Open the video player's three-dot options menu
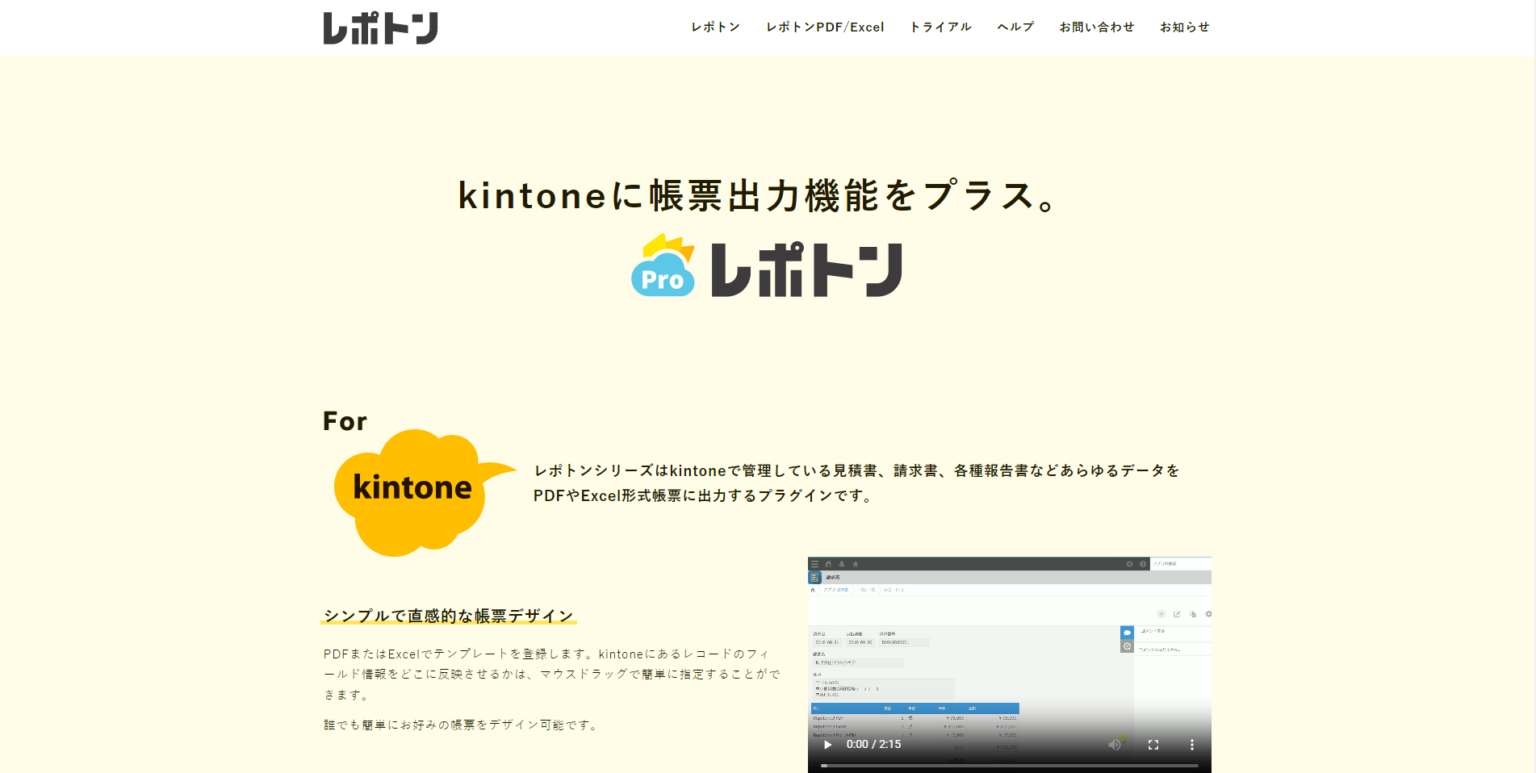 (x=1192, y=745)
